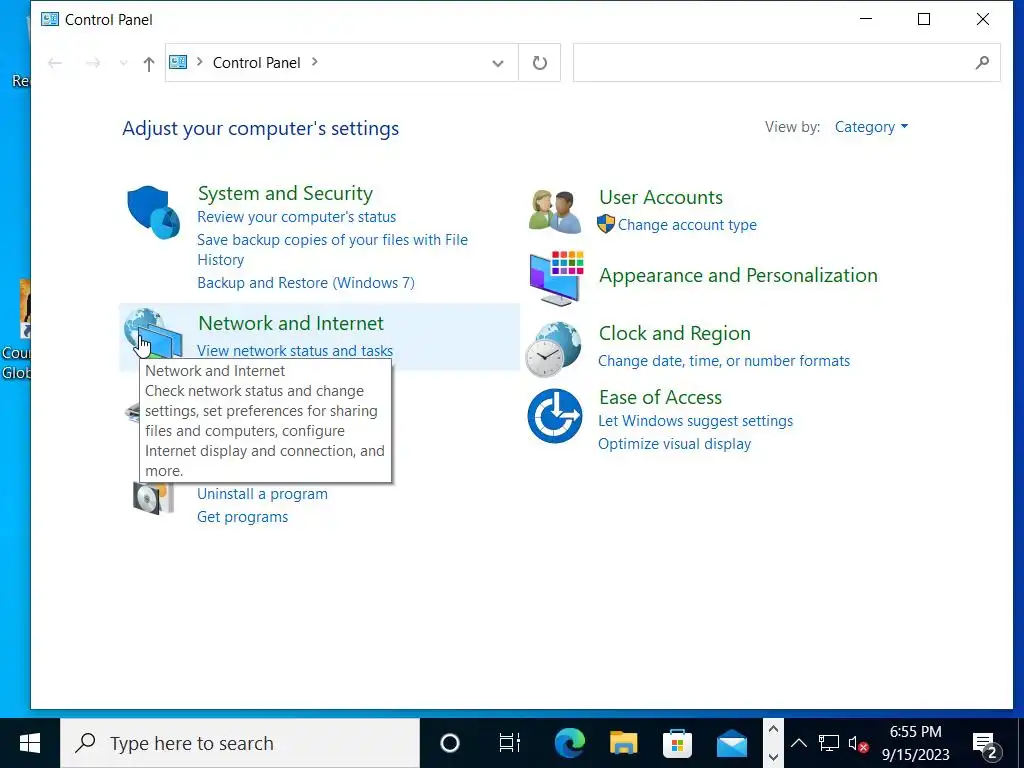Click the taskbar Type here to search box

tap(240, 743)
